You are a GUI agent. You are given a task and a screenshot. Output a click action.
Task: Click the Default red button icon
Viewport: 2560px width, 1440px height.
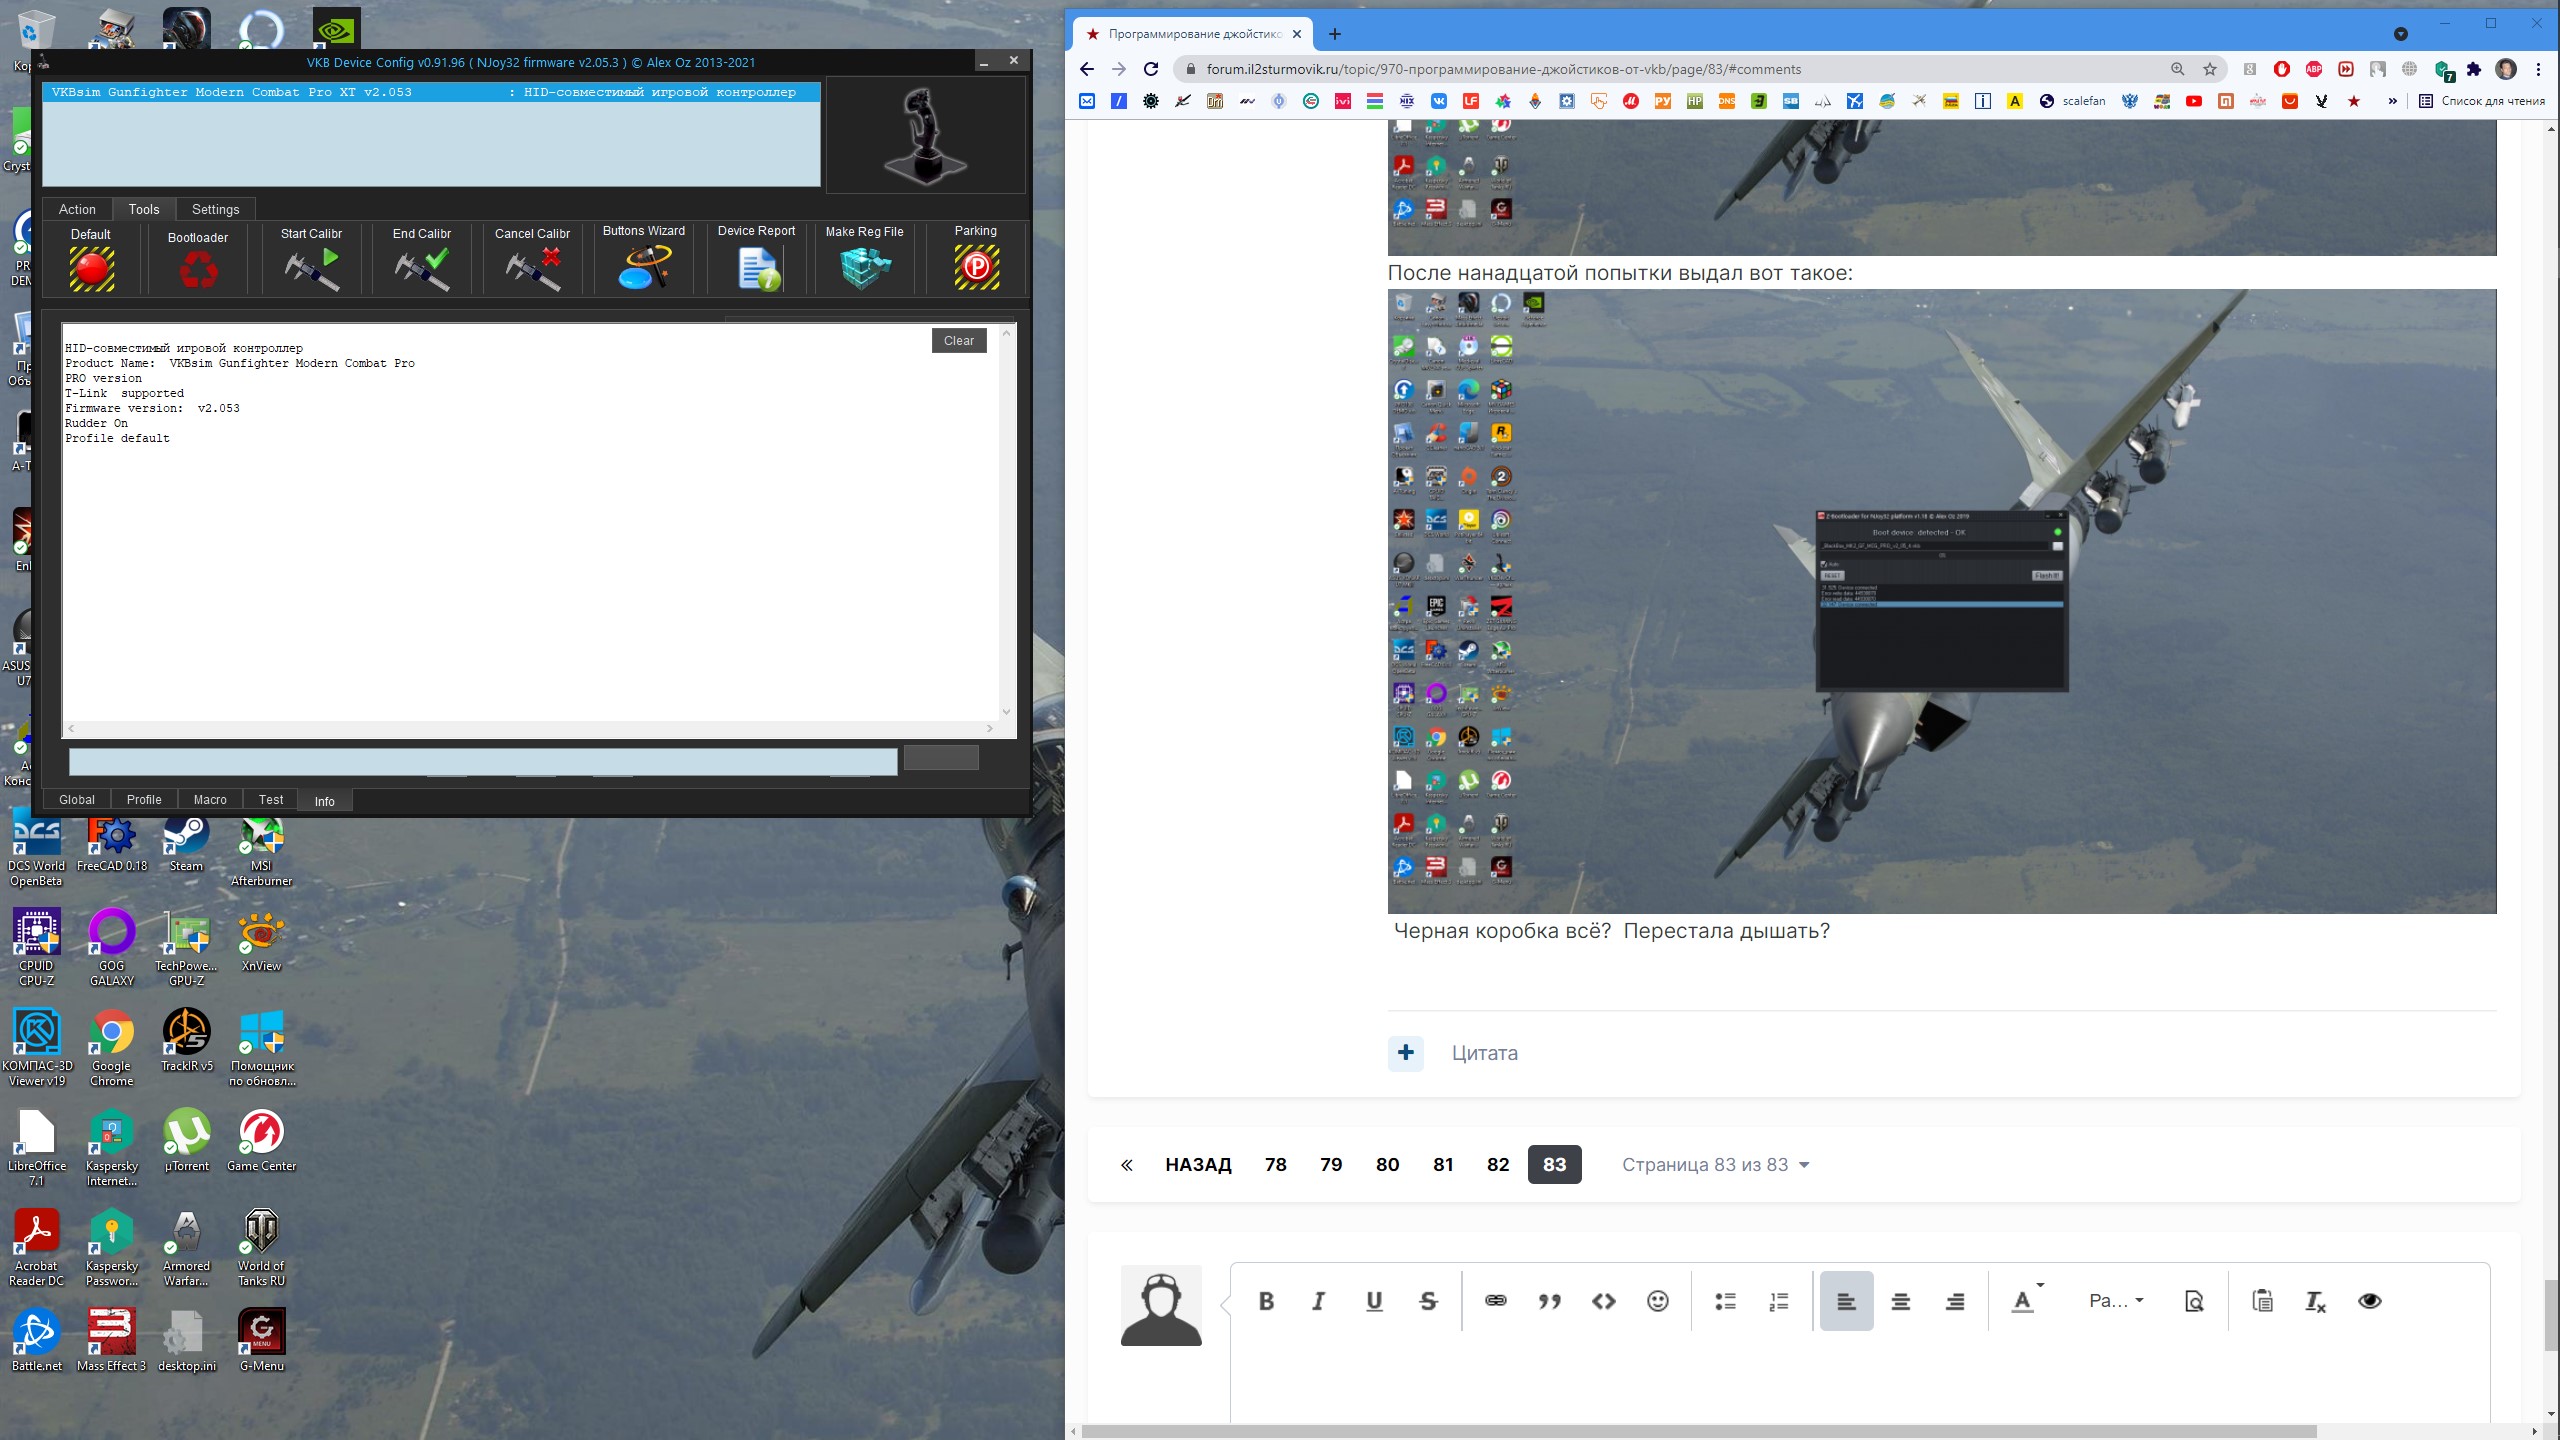tap(91, 270)
